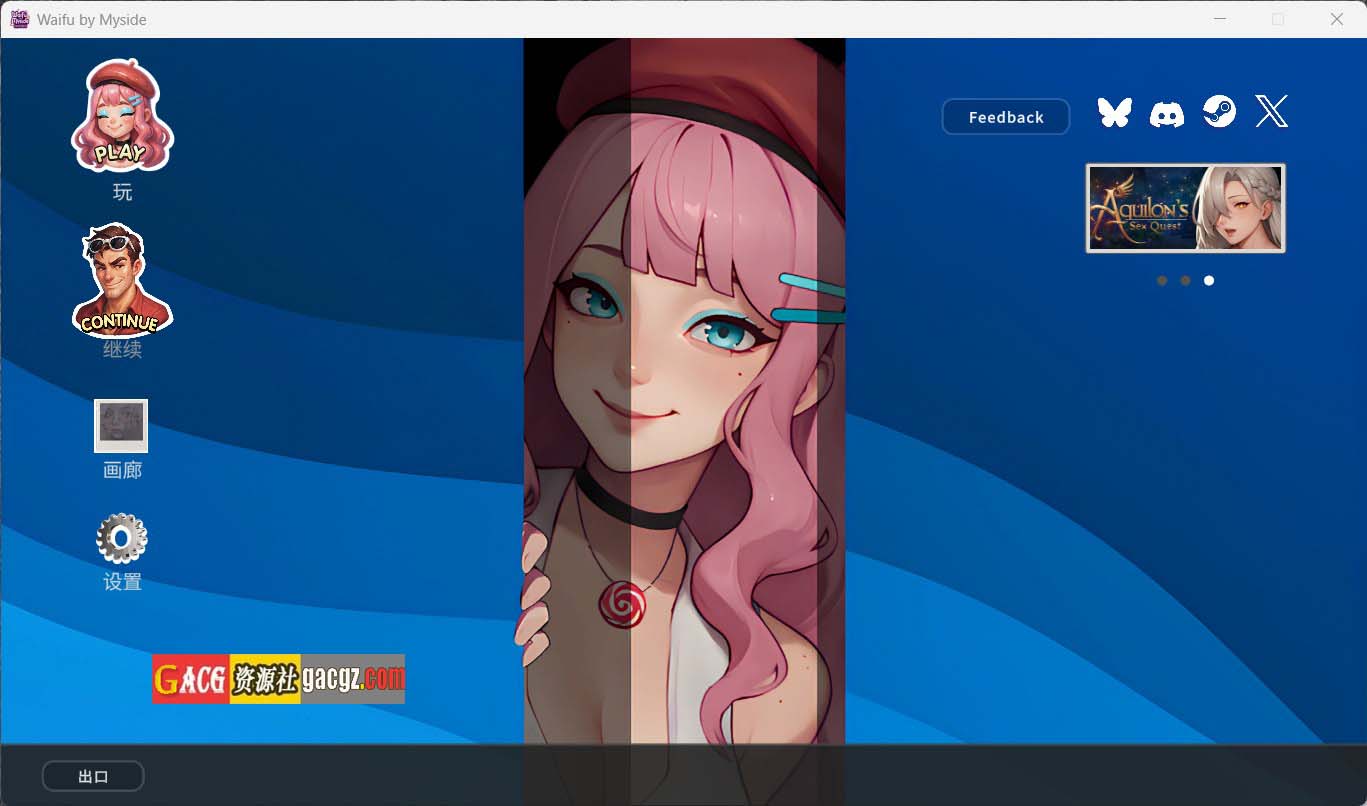Select the third active carousel dot

[x=1209, y=281]
